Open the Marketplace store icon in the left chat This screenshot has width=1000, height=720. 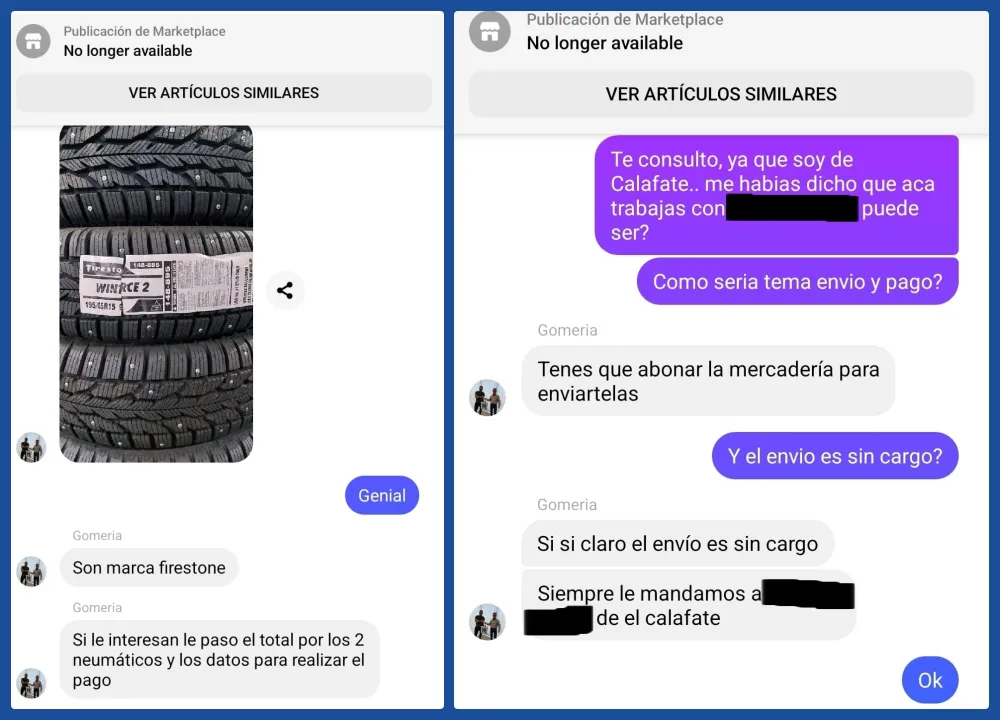point(33,41)
